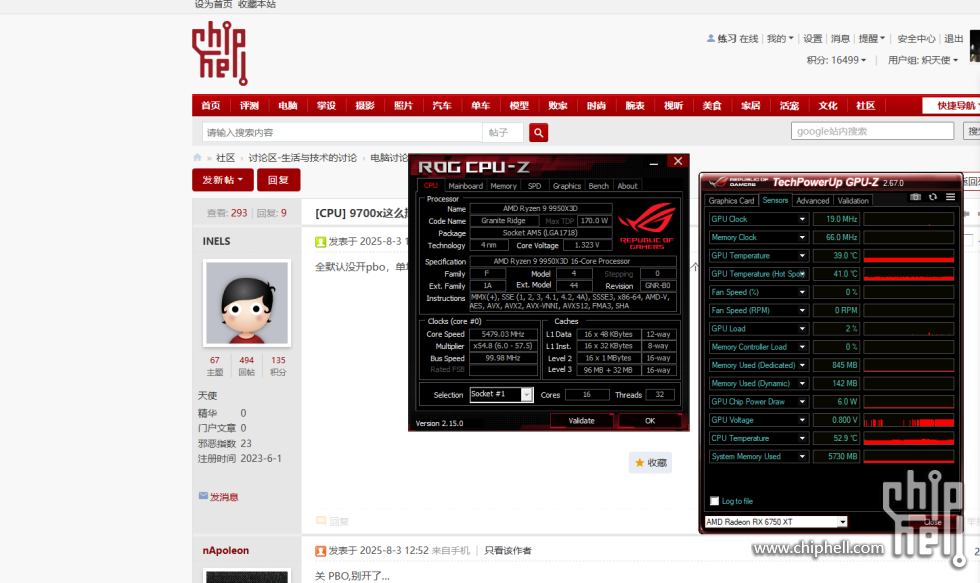Click 发消息 send message link
The image size is (980, 583).
tap(224, 497)
